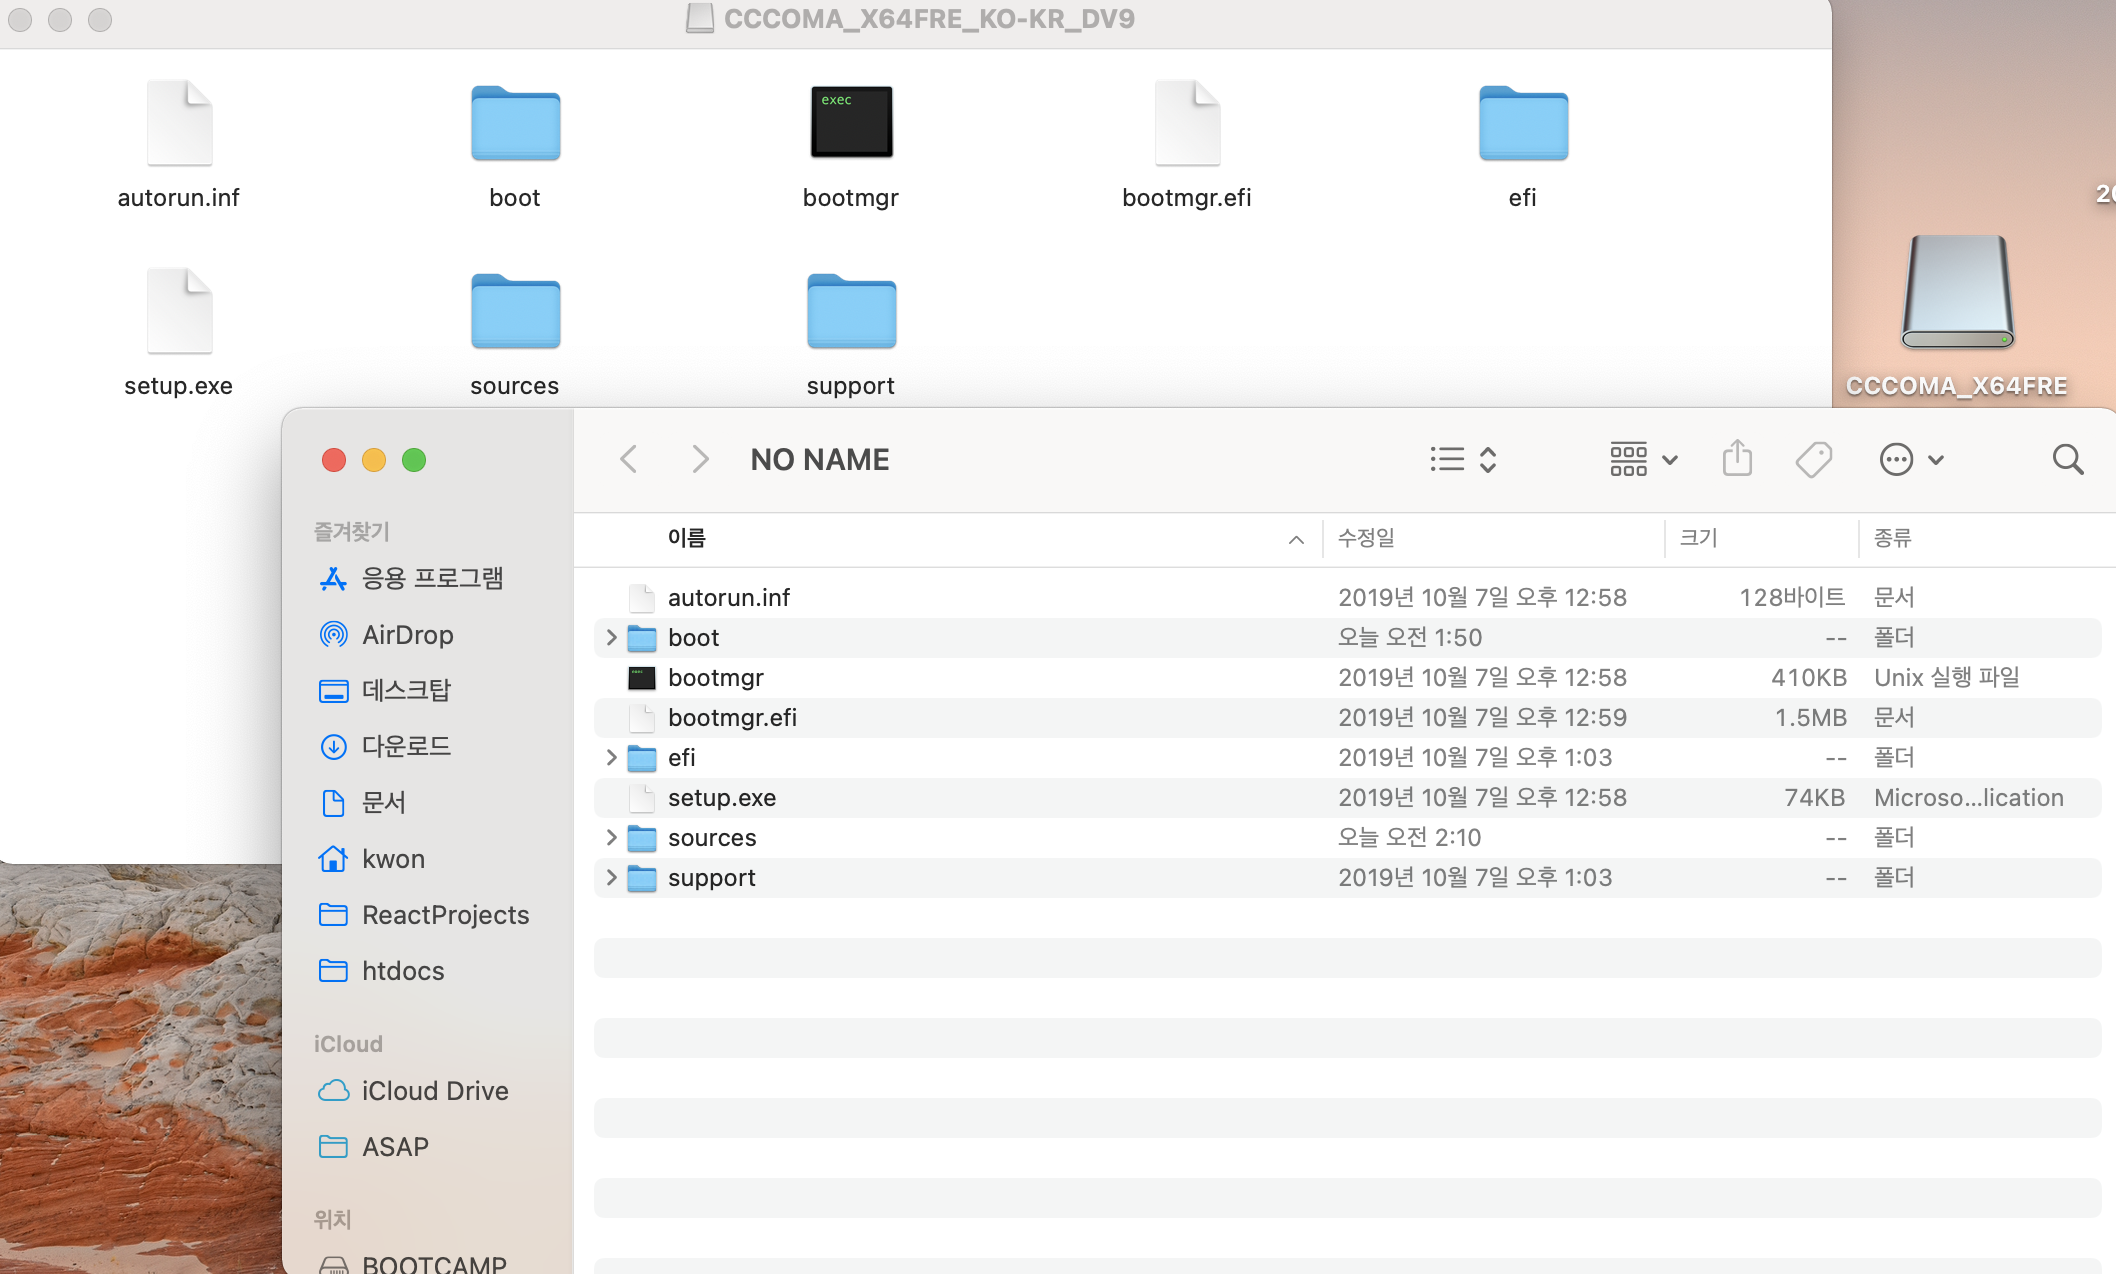This screenshot has width=2116, height=1274.
Task: Expand the efi folder disclosure arrow
Action: (611, 757)
